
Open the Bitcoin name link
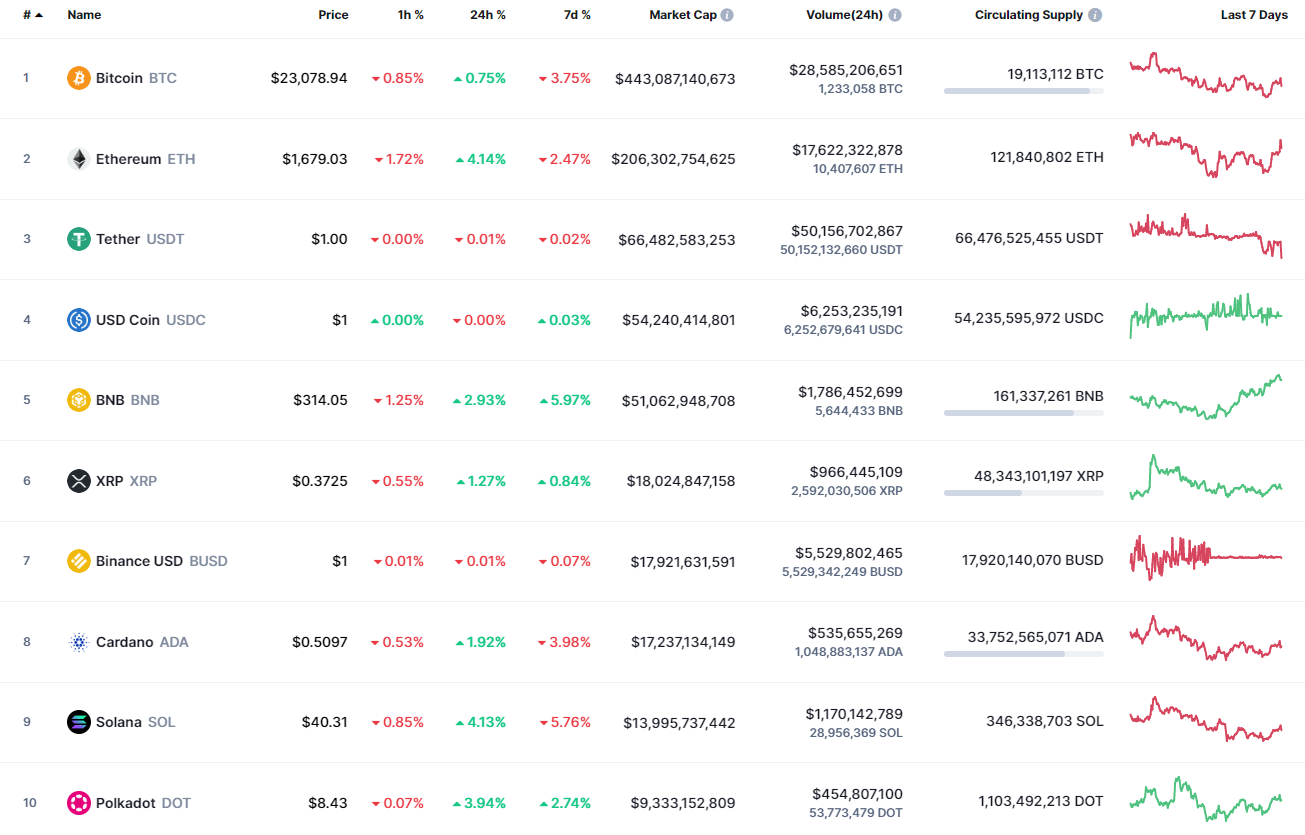tap(118, 77)
